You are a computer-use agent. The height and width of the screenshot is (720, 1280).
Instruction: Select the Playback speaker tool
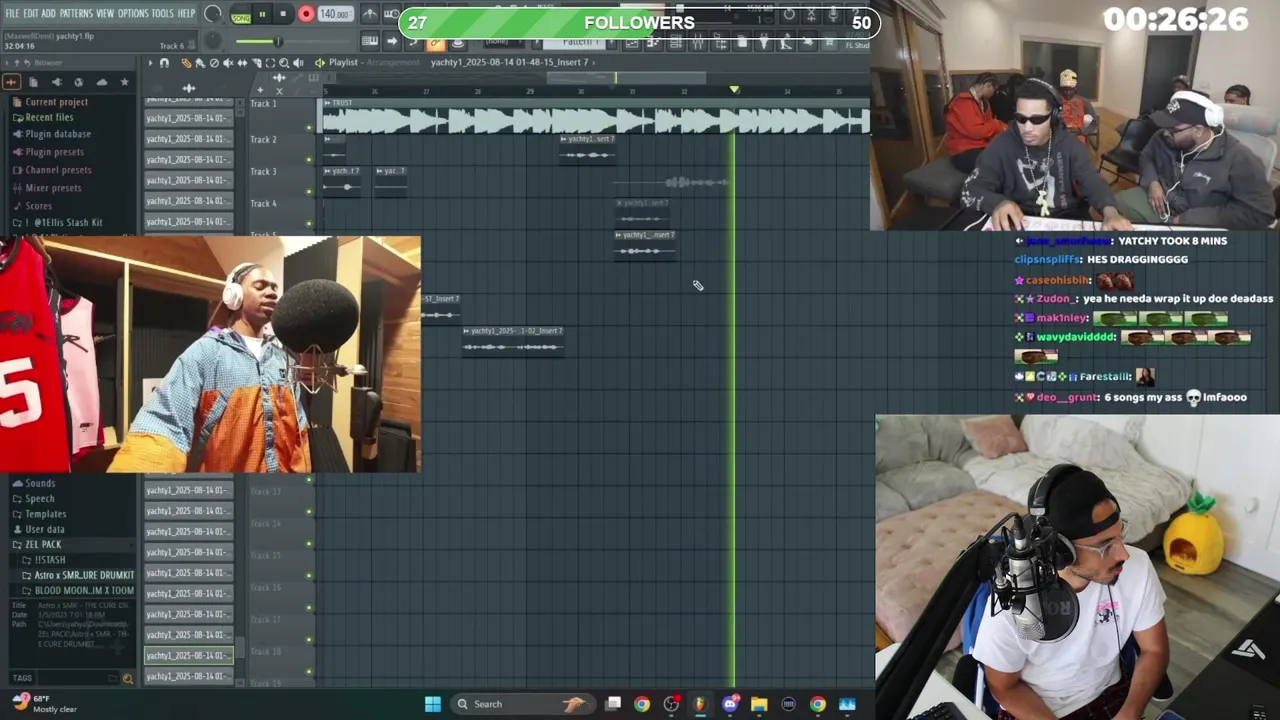pyautogui.click(x=298, y=63)
